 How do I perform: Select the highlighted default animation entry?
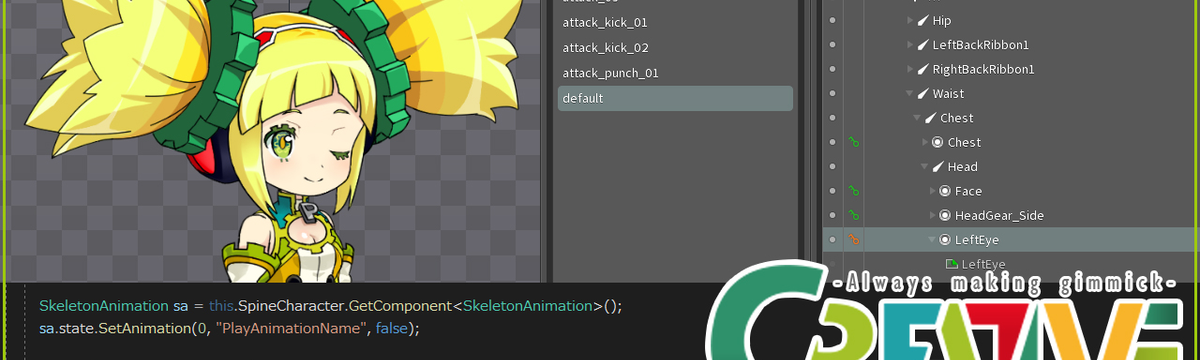pyautogui.click(x=675, y=98)
